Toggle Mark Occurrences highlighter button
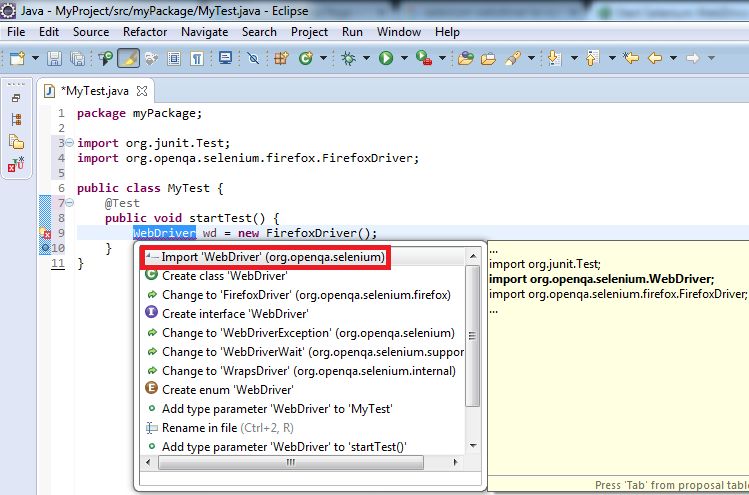The width and height of the screenshot is (749, 495). tap(128, 58)
